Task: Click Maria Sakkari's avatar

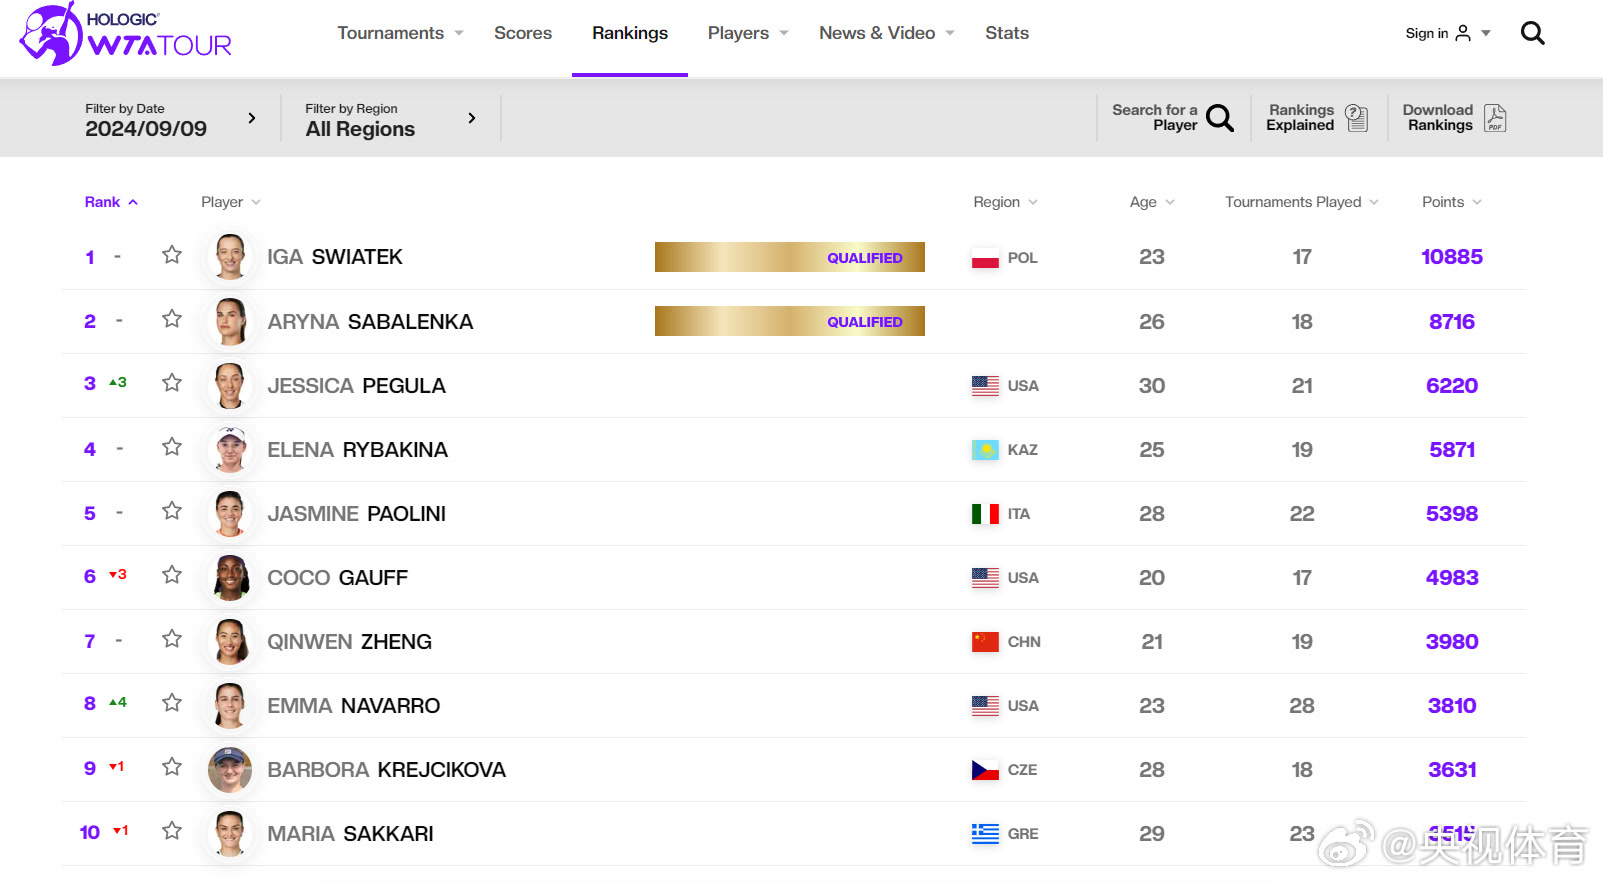Action: pyautogui.click(x=230, y=834)
